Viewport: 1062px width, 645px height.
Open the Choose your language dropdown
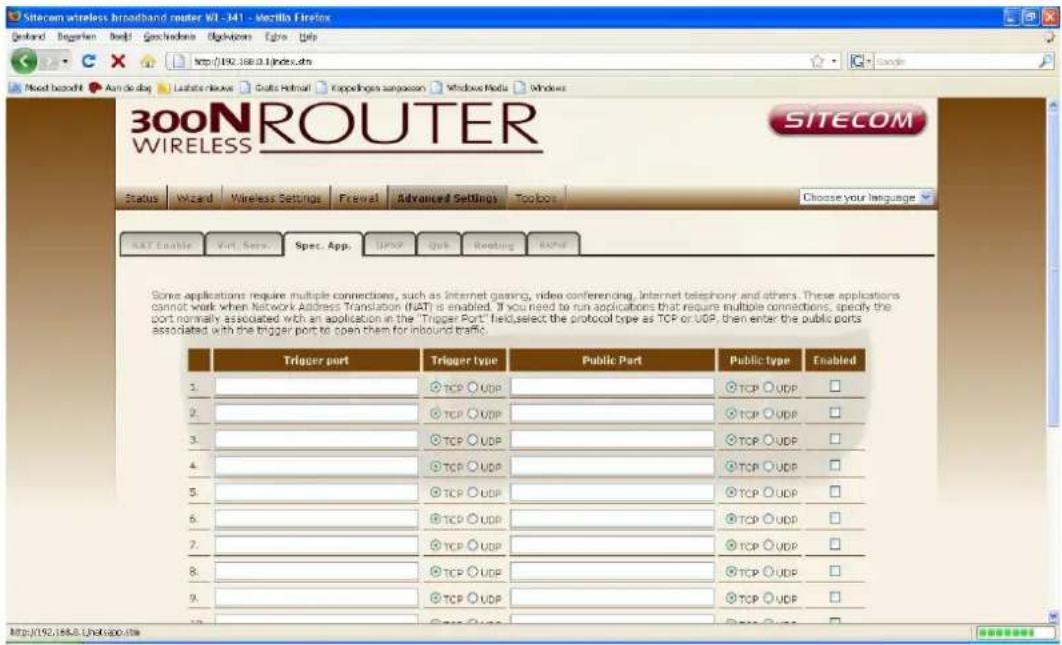(x=866, y=198)
